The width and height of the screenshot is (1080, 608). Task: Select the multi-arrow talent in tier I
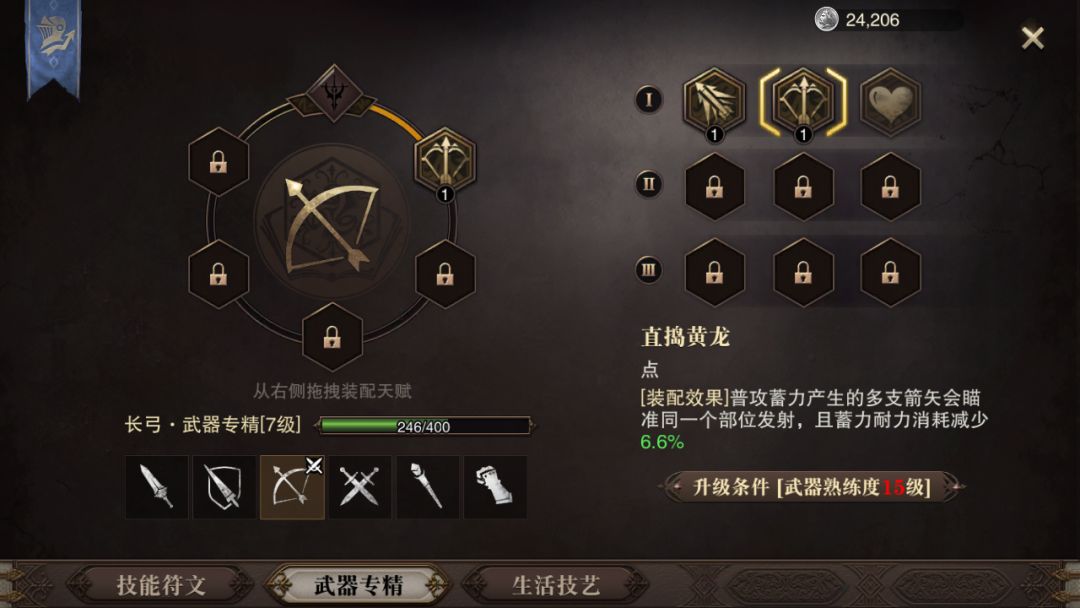coord(714,102)
